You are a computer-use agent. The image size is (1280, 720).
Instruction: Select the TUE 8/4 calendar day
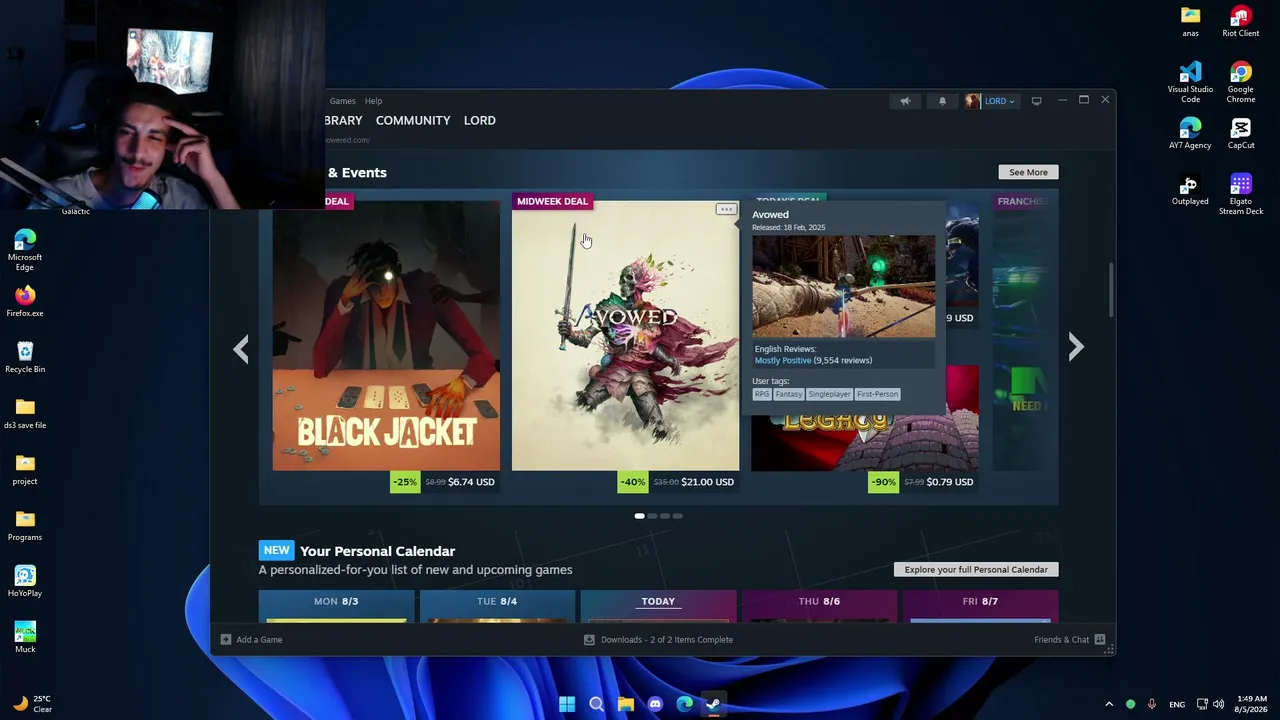click(x=497, y=601)
